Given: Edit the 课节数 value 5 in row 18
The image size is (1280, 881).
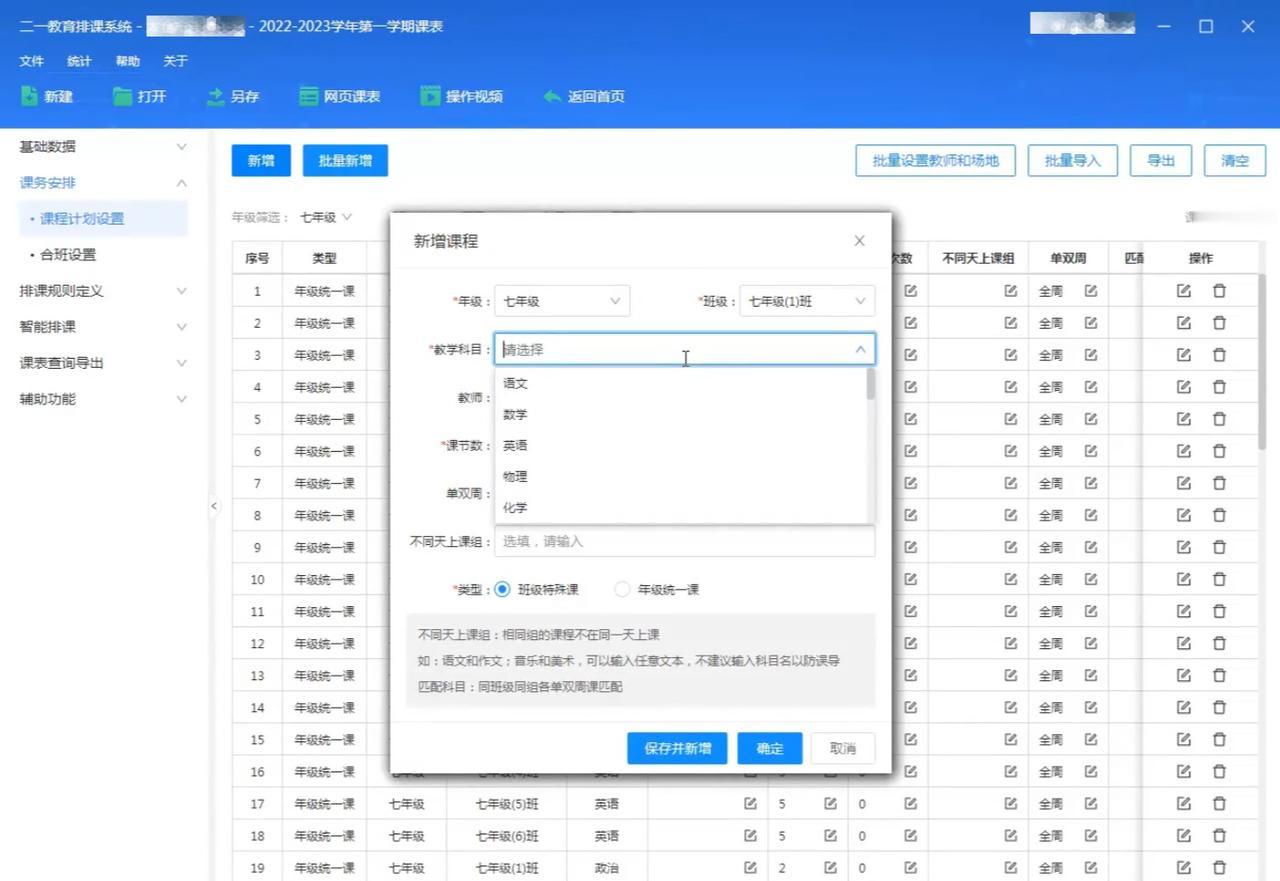Looking at the screenshot, I should 830,835.
